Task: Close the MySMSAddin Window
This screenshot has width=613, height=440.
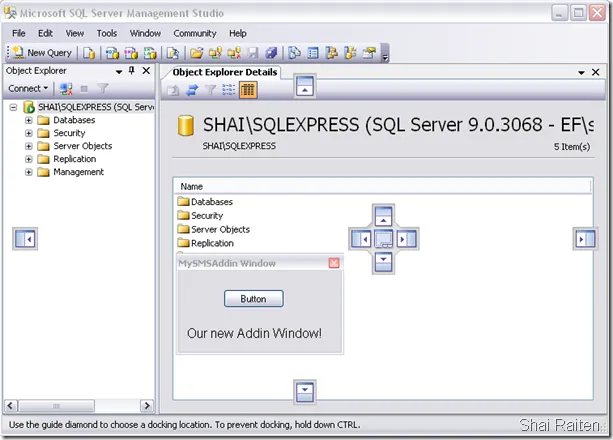Action: click(334, 263)
